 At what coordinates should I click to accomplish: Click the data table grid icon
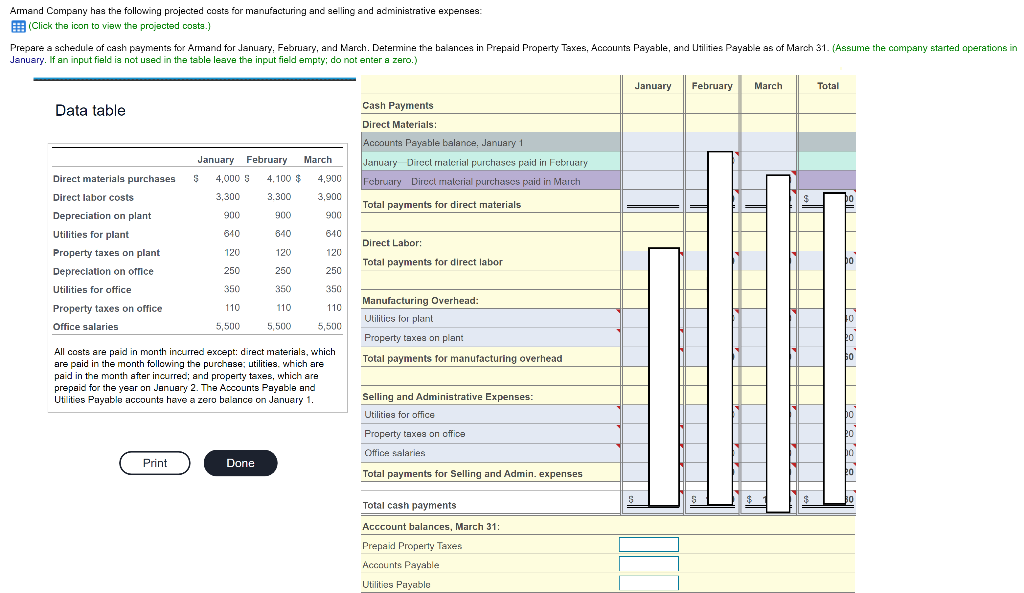[x=18, y=26]
